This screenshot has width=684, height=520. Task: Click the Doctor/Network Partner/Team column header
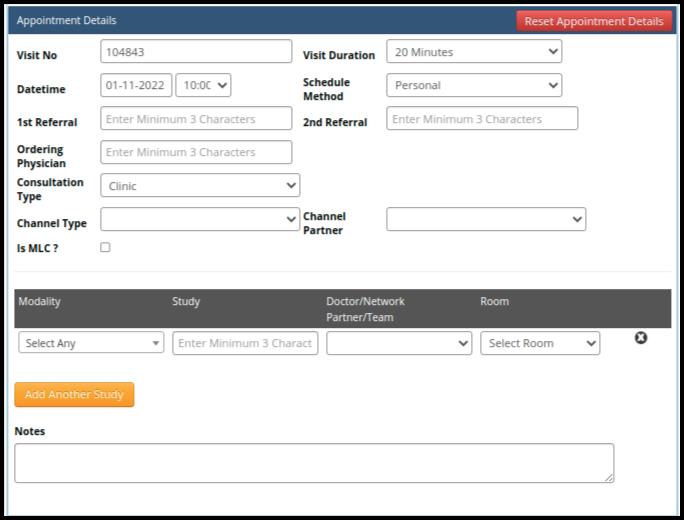[366, 309]
